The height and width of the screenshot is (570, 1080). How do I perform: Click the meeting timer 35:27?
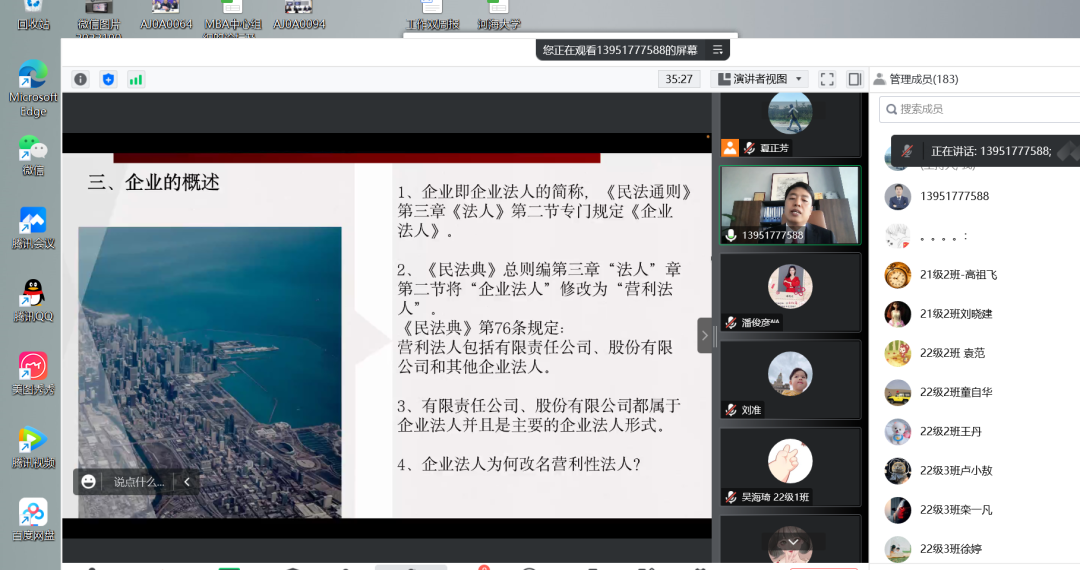678,79
